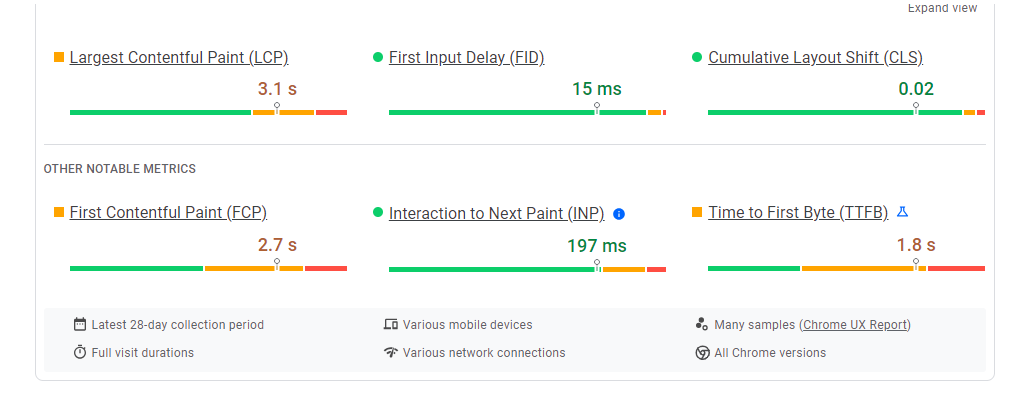Expand the view via Expand view
1013x397 pixels.
click(x=943, y=8)
